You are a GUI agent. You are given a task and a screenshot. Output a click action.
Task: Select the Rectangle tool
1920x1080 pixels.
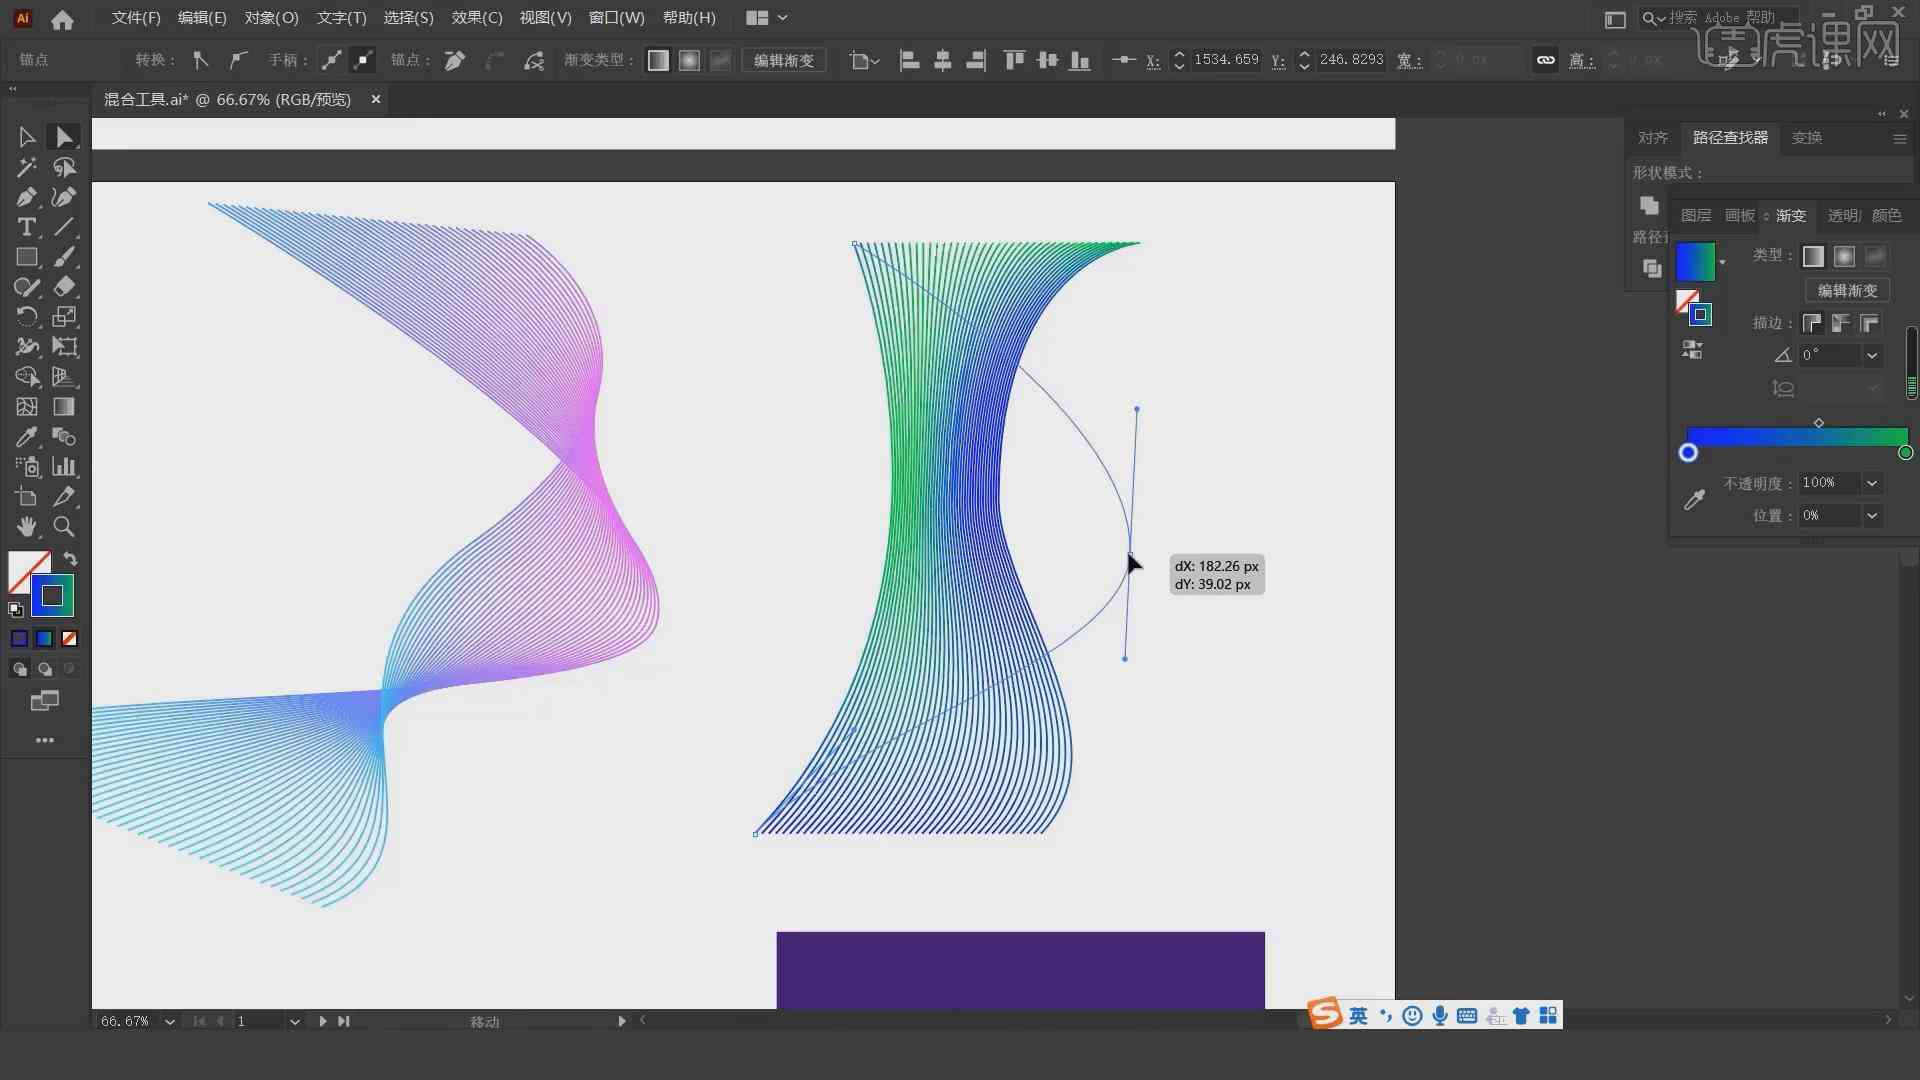(x=27, y=257)
